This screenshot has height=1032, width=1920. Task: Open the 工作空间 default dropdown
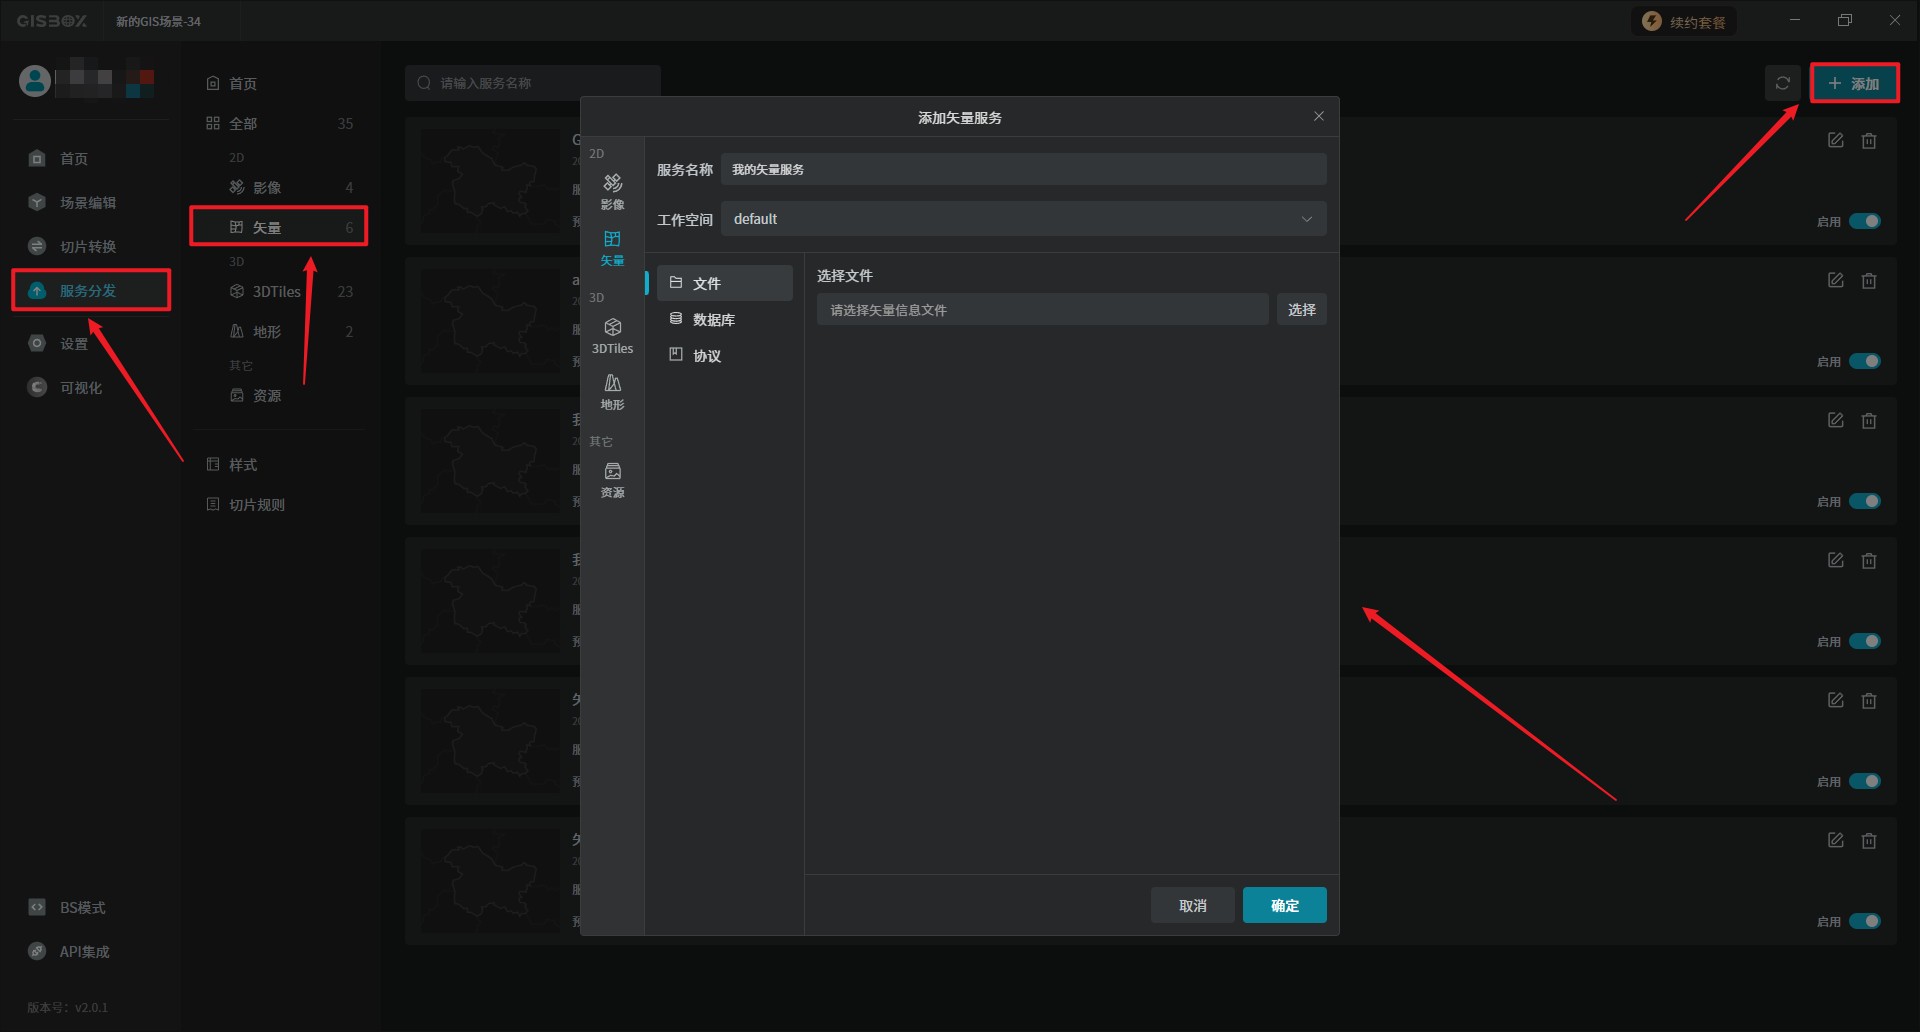[x=1023, y=219]
